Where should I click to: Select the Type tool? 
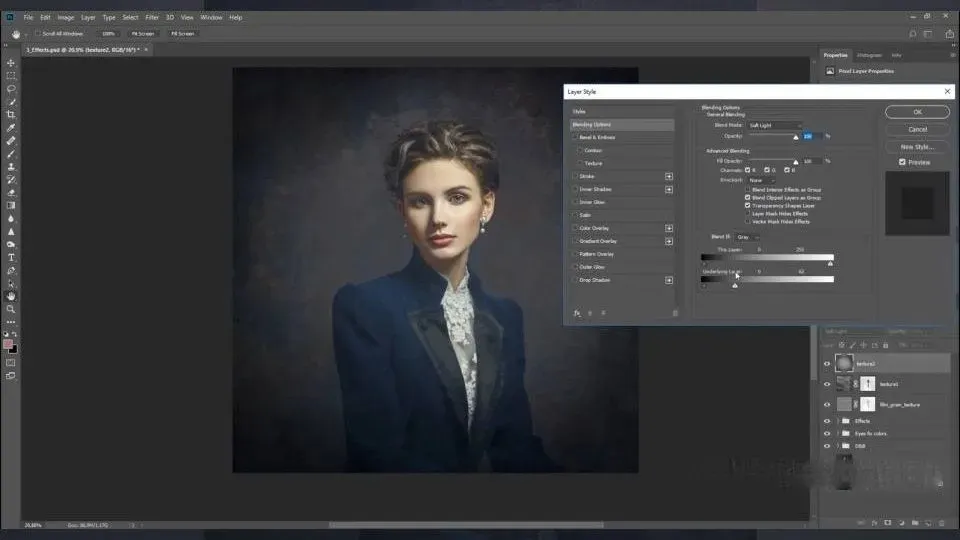pyautogui.click(x=11, y=257)
